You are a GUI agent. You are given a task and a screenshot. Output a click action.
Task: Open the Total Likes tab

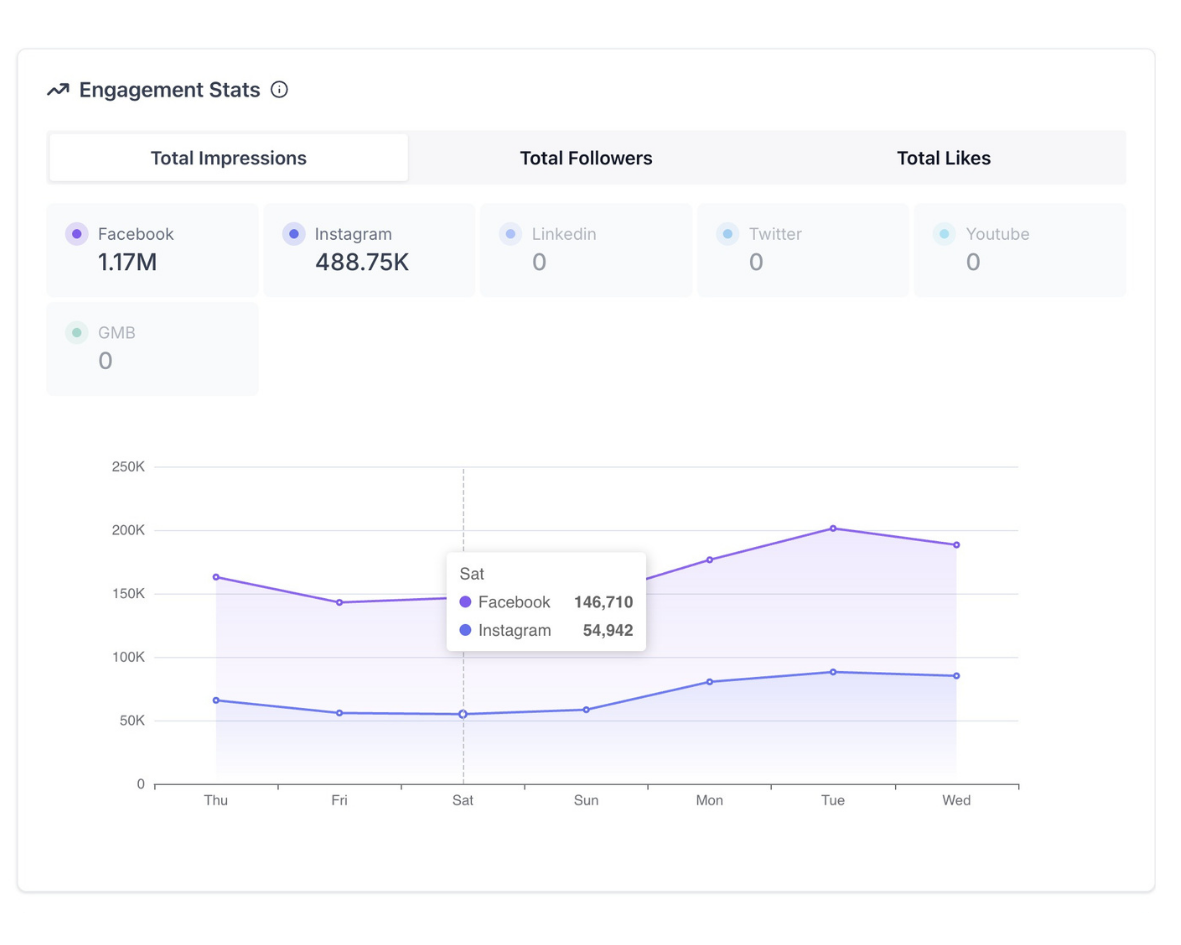[x=943, y=158]
